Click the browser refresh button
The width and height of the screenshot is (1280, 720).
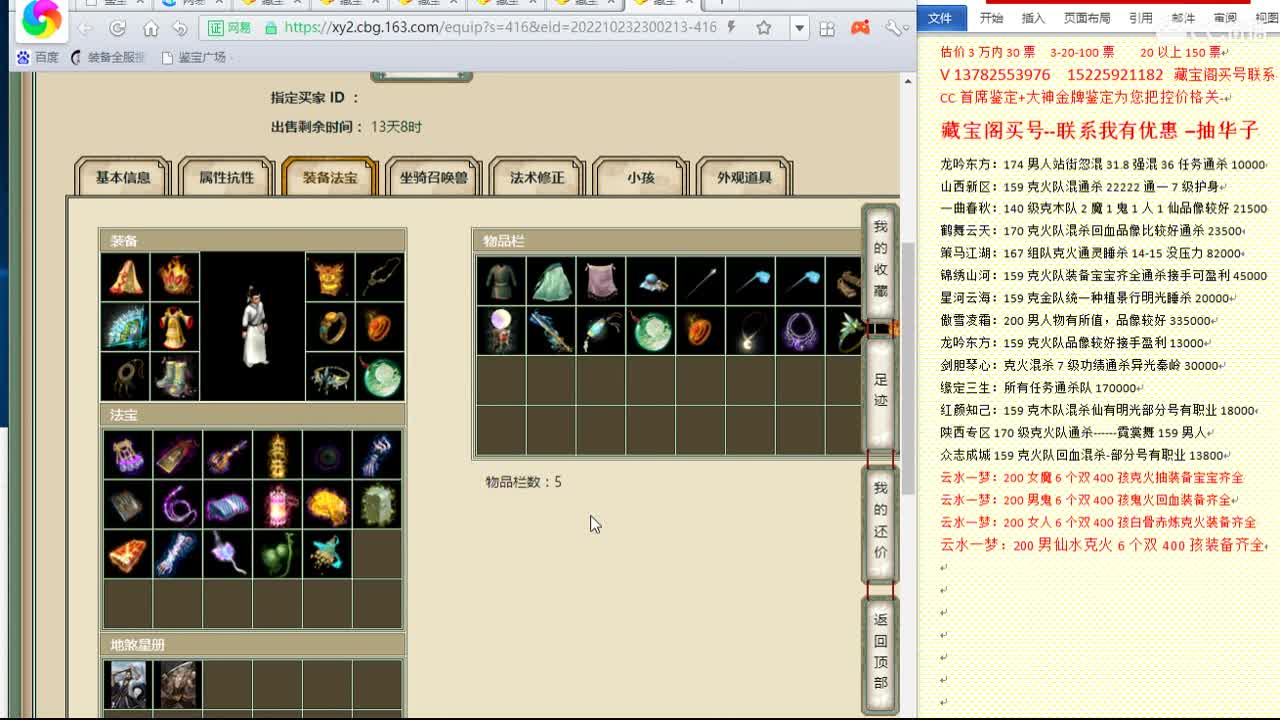coord(118,28)
